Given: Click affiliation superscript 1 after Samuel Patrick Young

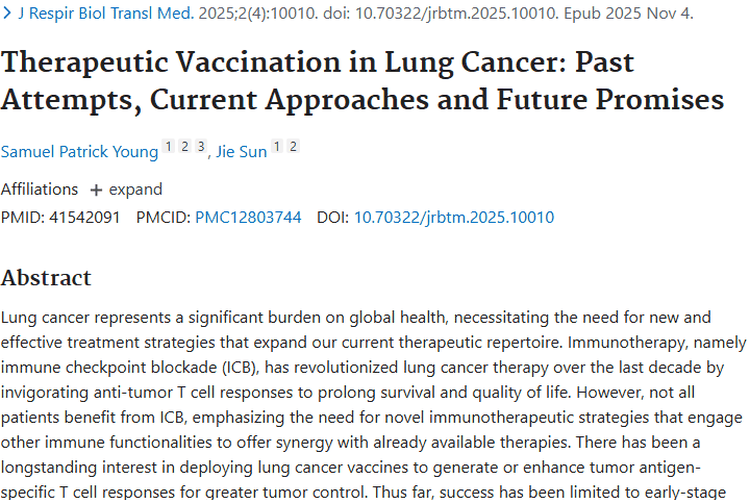Looking at the screenshot, I should pos(169,147).
